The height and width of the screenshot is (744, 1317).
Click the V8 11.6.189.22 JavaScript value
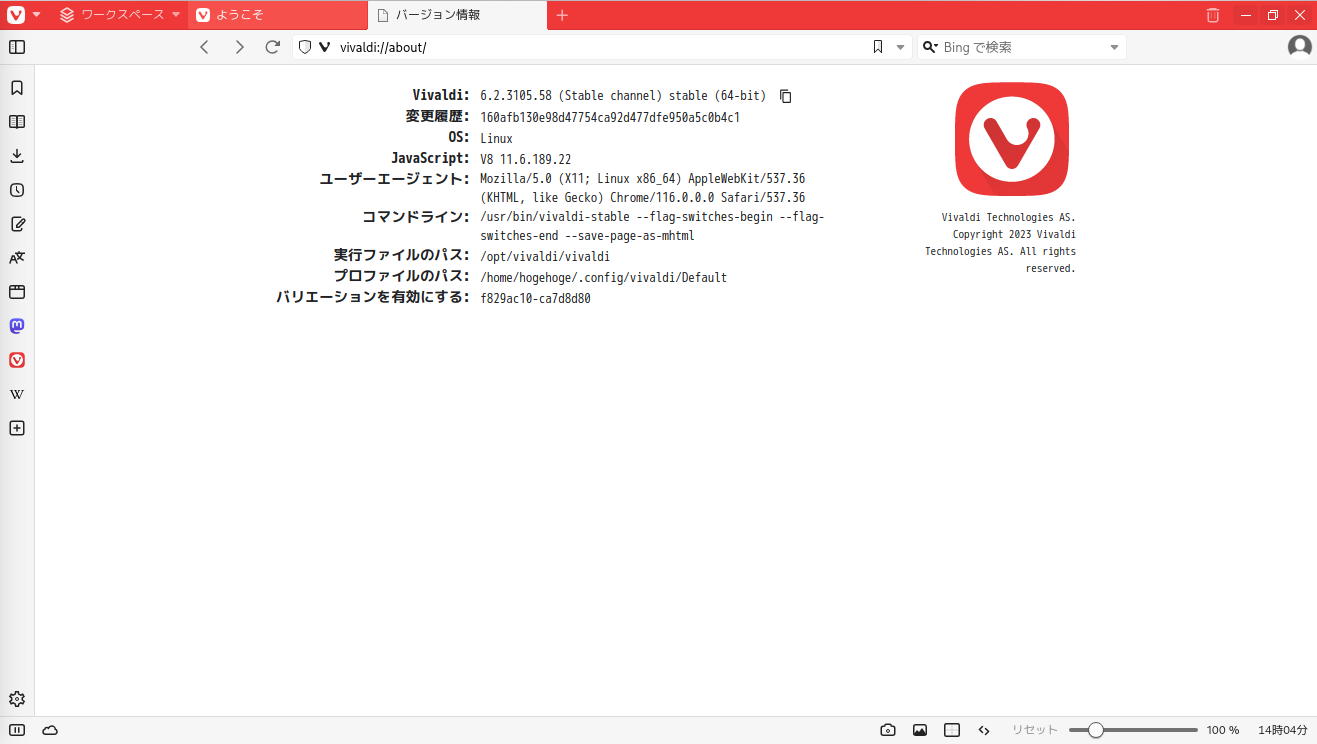click(526, 159)
